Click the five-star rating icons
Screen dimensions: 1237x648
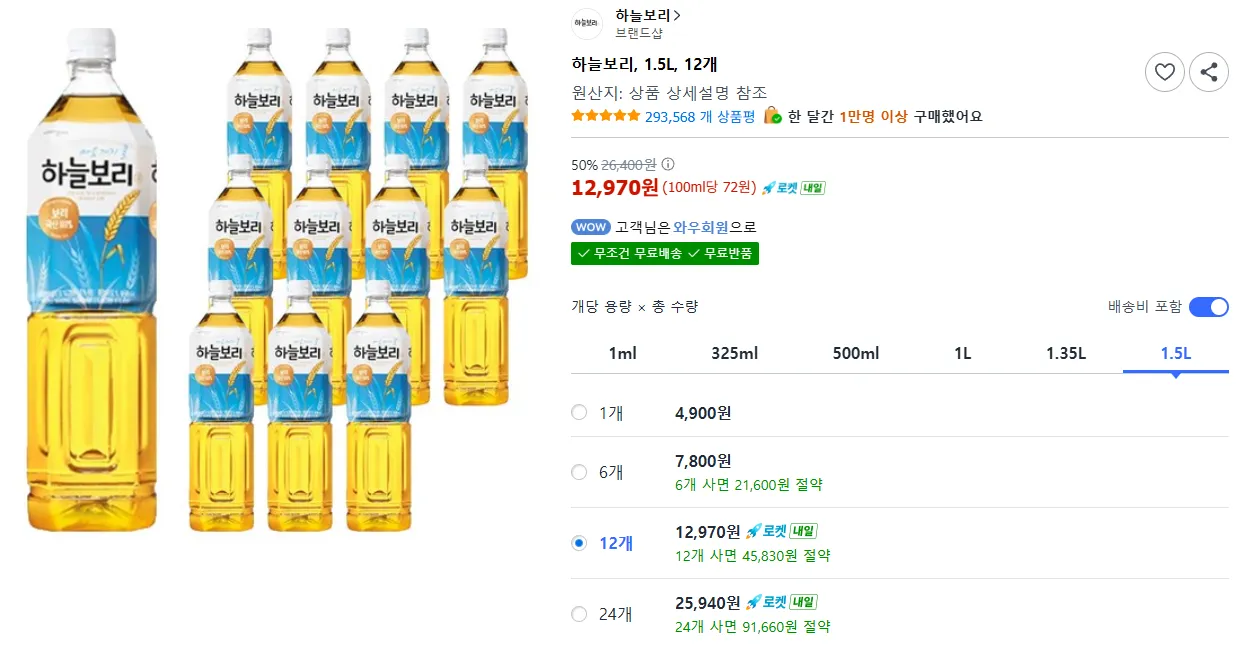(605, 116)
